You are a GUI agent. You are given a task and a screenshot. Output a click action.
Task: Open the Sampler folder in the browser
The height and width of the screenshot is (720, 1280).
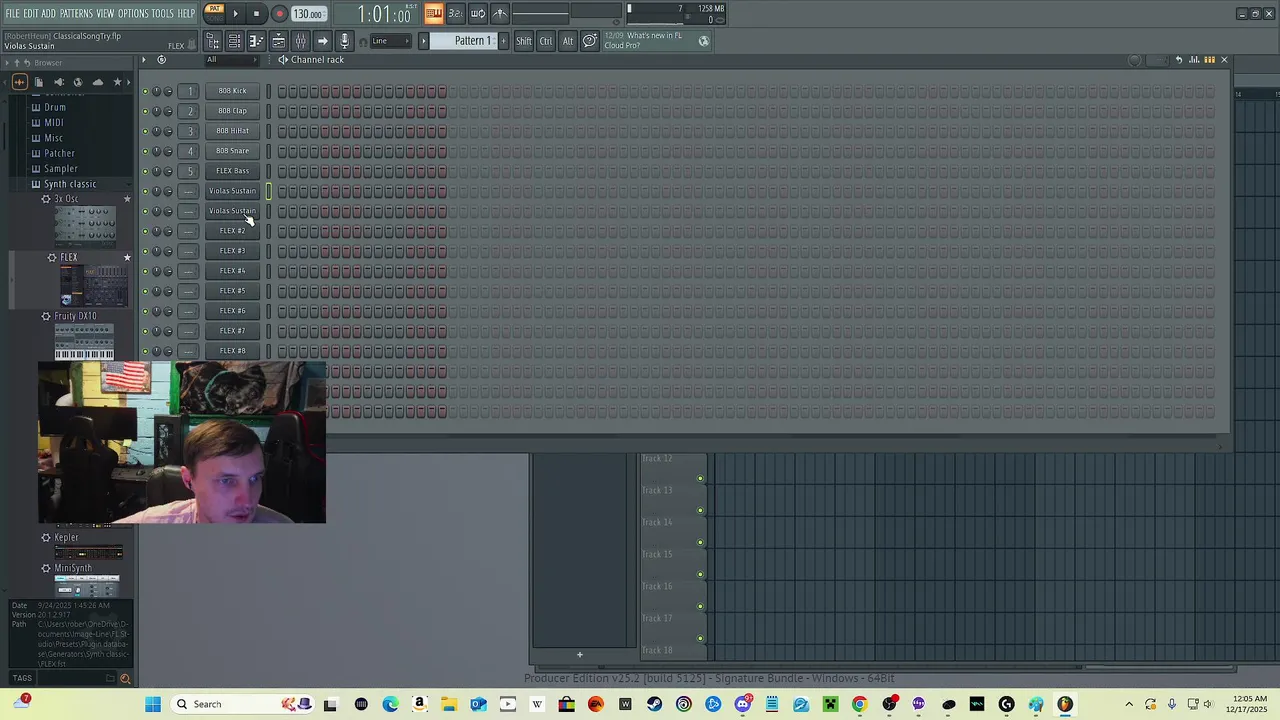click(60, 169)
